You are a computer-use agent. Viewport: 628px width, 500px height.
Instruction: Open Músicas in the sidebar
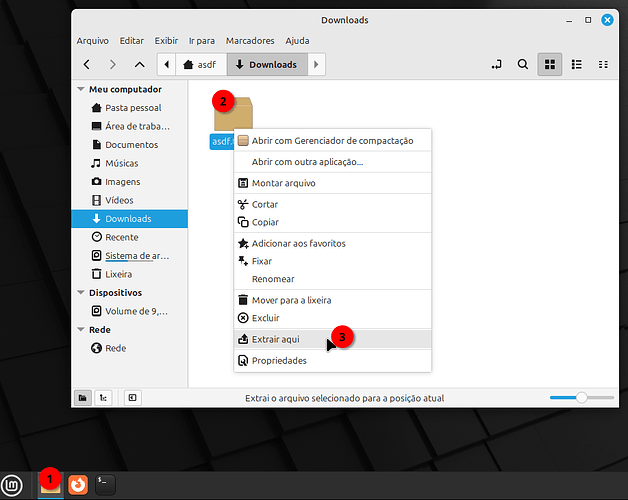[x=129, y=163]
